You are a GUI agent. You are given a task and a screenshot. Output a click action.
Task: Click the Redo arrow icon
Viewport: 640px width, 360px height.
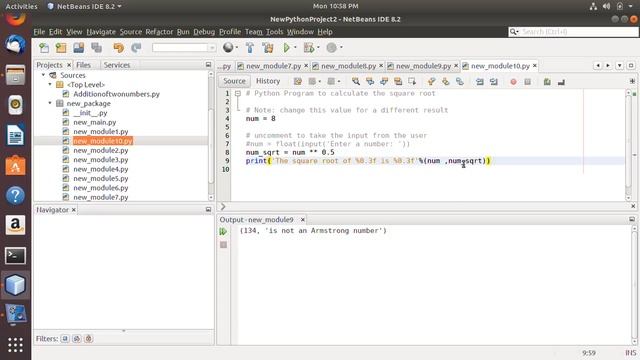coord(136,48)
